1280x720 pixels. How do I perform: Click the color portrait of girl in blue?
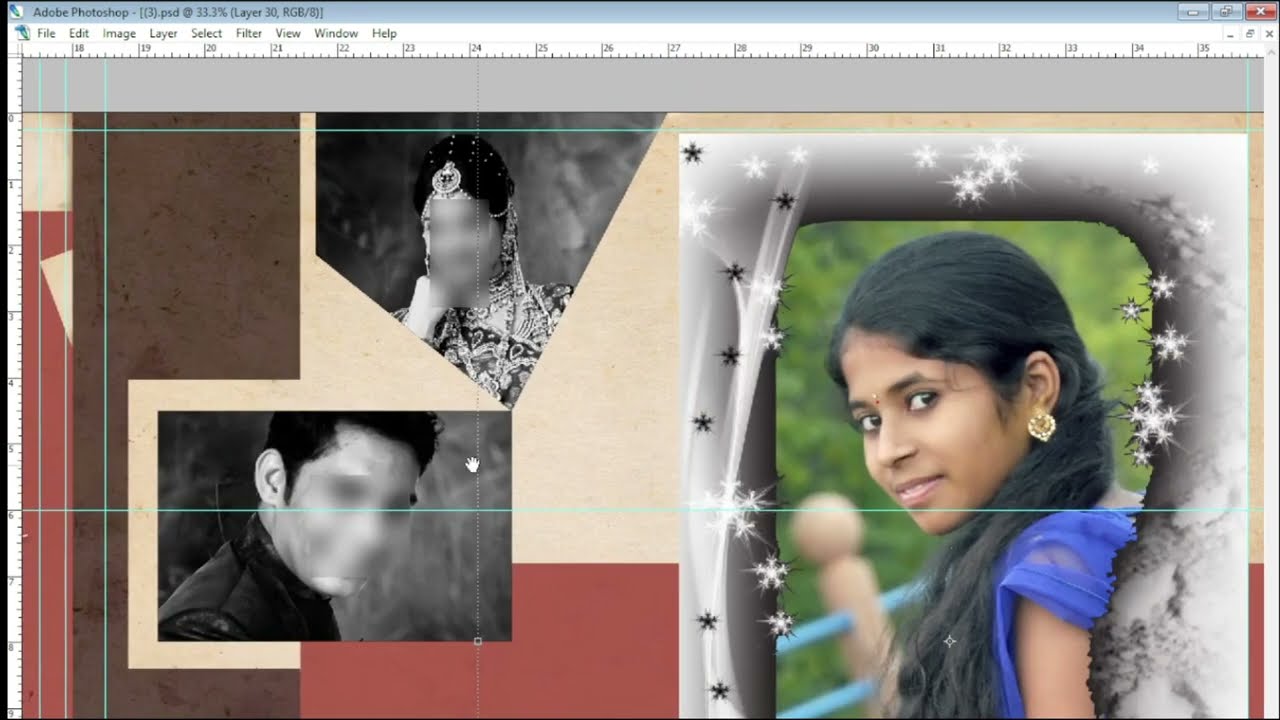(x=965, y=470)
